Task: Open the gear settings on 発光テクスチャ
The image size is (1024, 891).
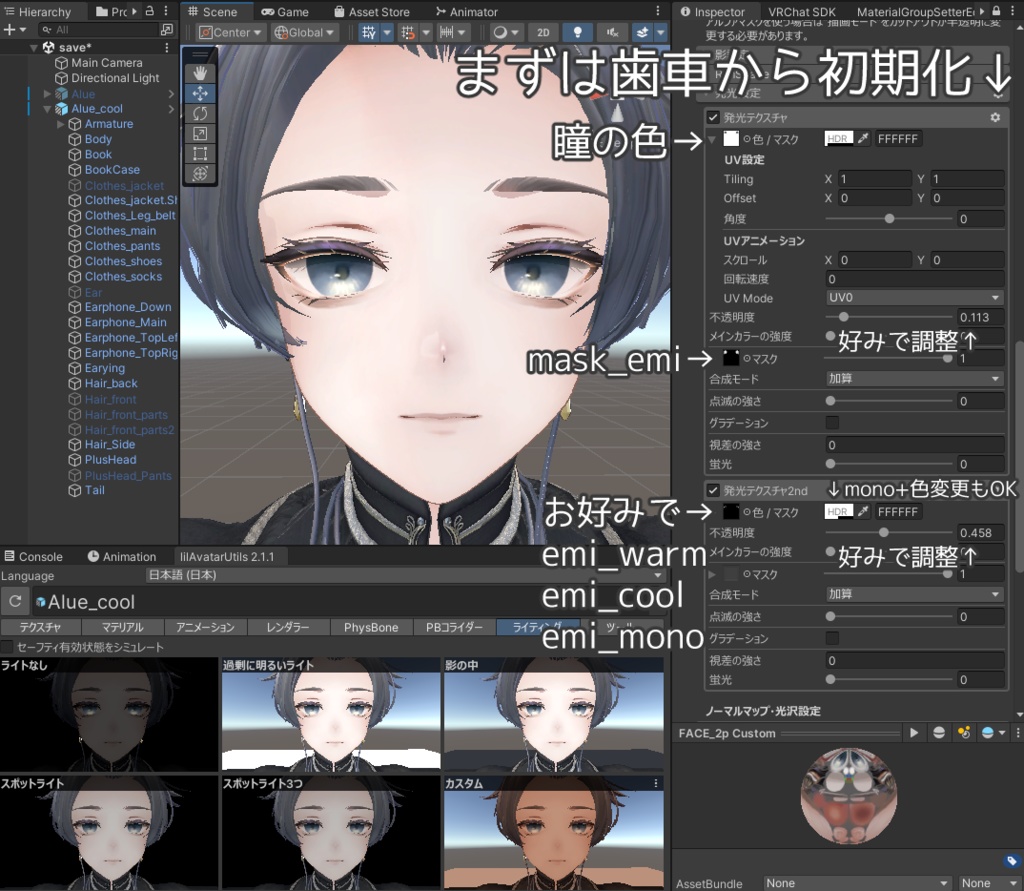Action: [994, 117]
